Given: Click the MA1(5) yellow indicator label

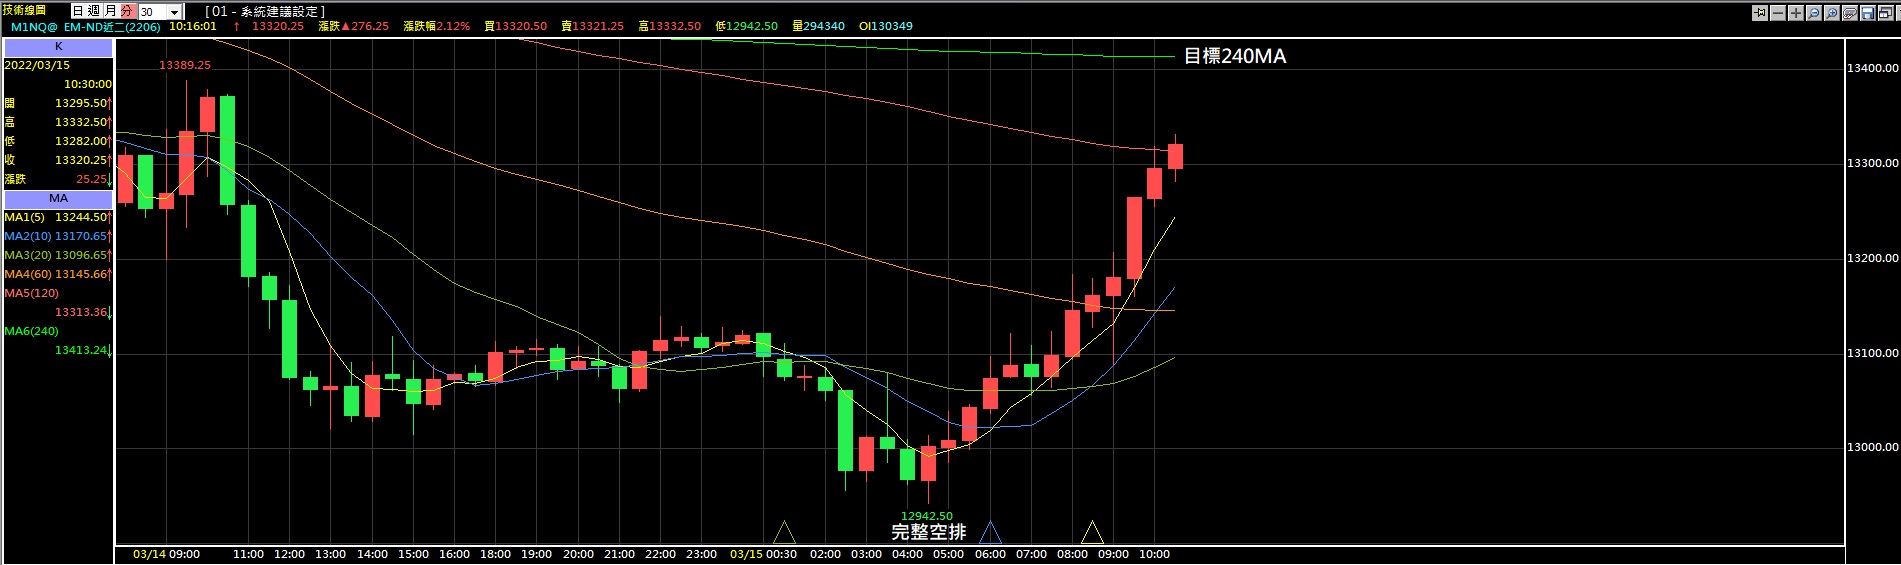Looking at the screenshot, I should pos(25,217).
